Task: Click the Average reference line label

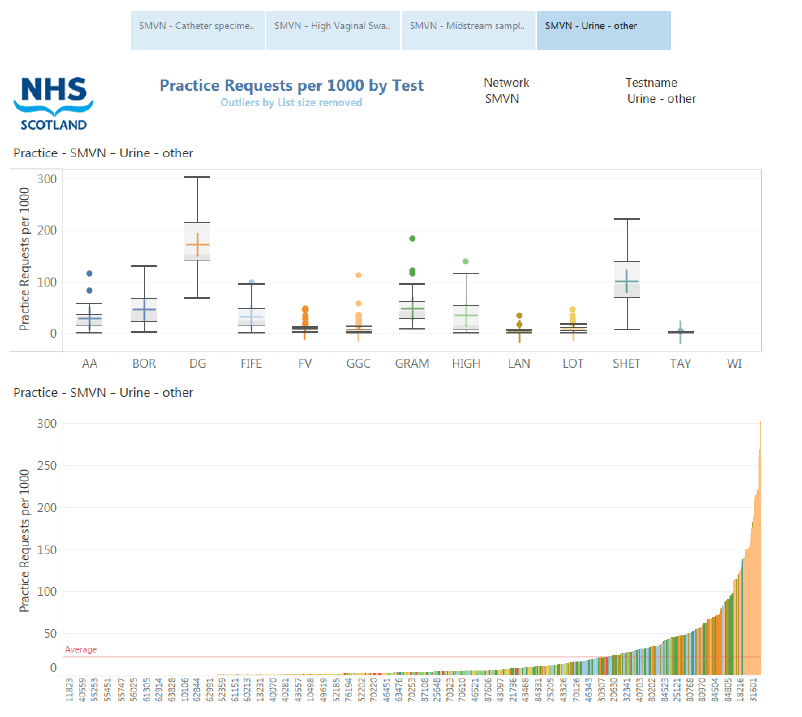Action: 81,649
